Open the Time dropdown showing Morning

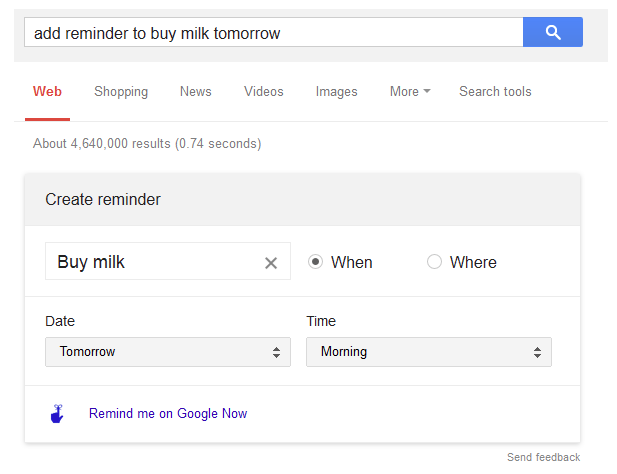click(x=428, y=352)
